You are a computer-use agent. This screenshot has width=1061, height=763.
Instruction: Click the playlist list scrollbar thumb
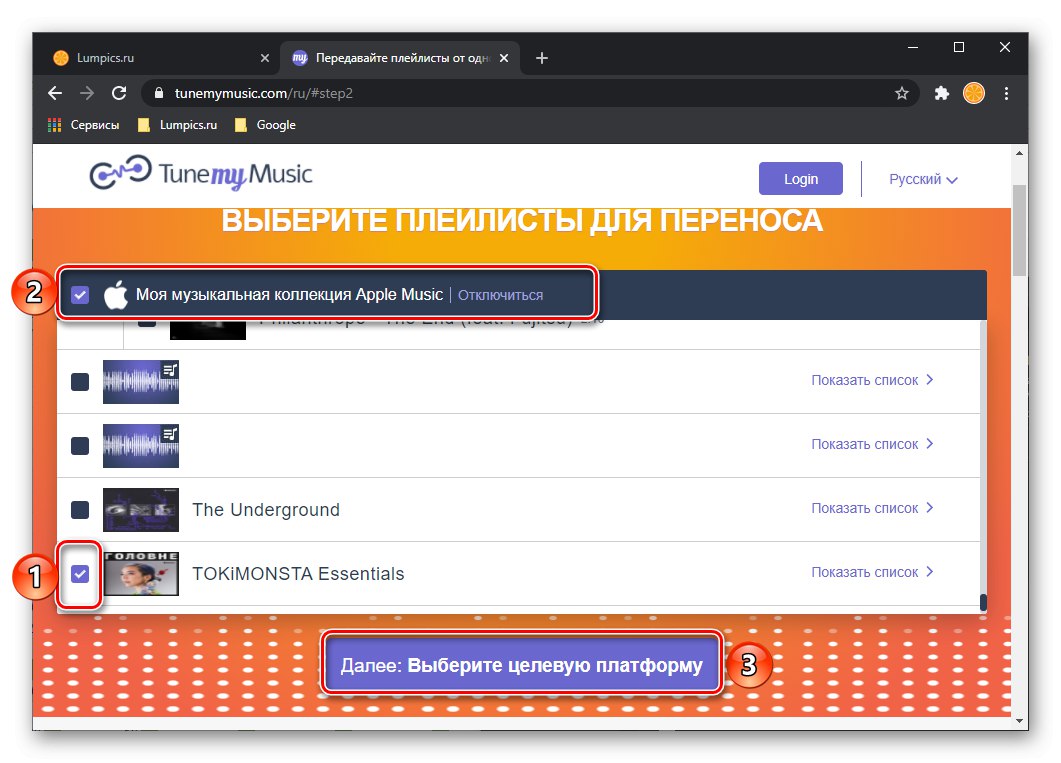(x=983, y=601)
